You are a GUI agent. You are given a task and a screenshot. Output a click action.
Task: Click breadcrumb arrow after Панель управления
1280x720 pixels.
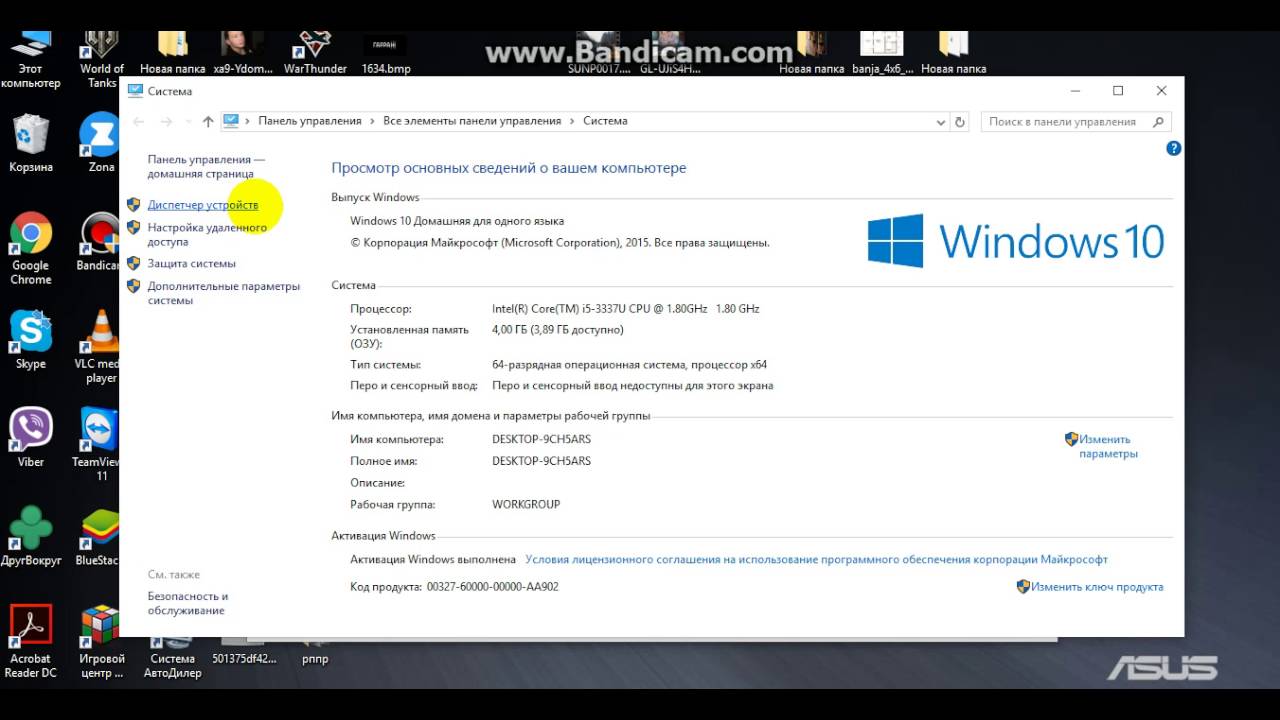372,121
